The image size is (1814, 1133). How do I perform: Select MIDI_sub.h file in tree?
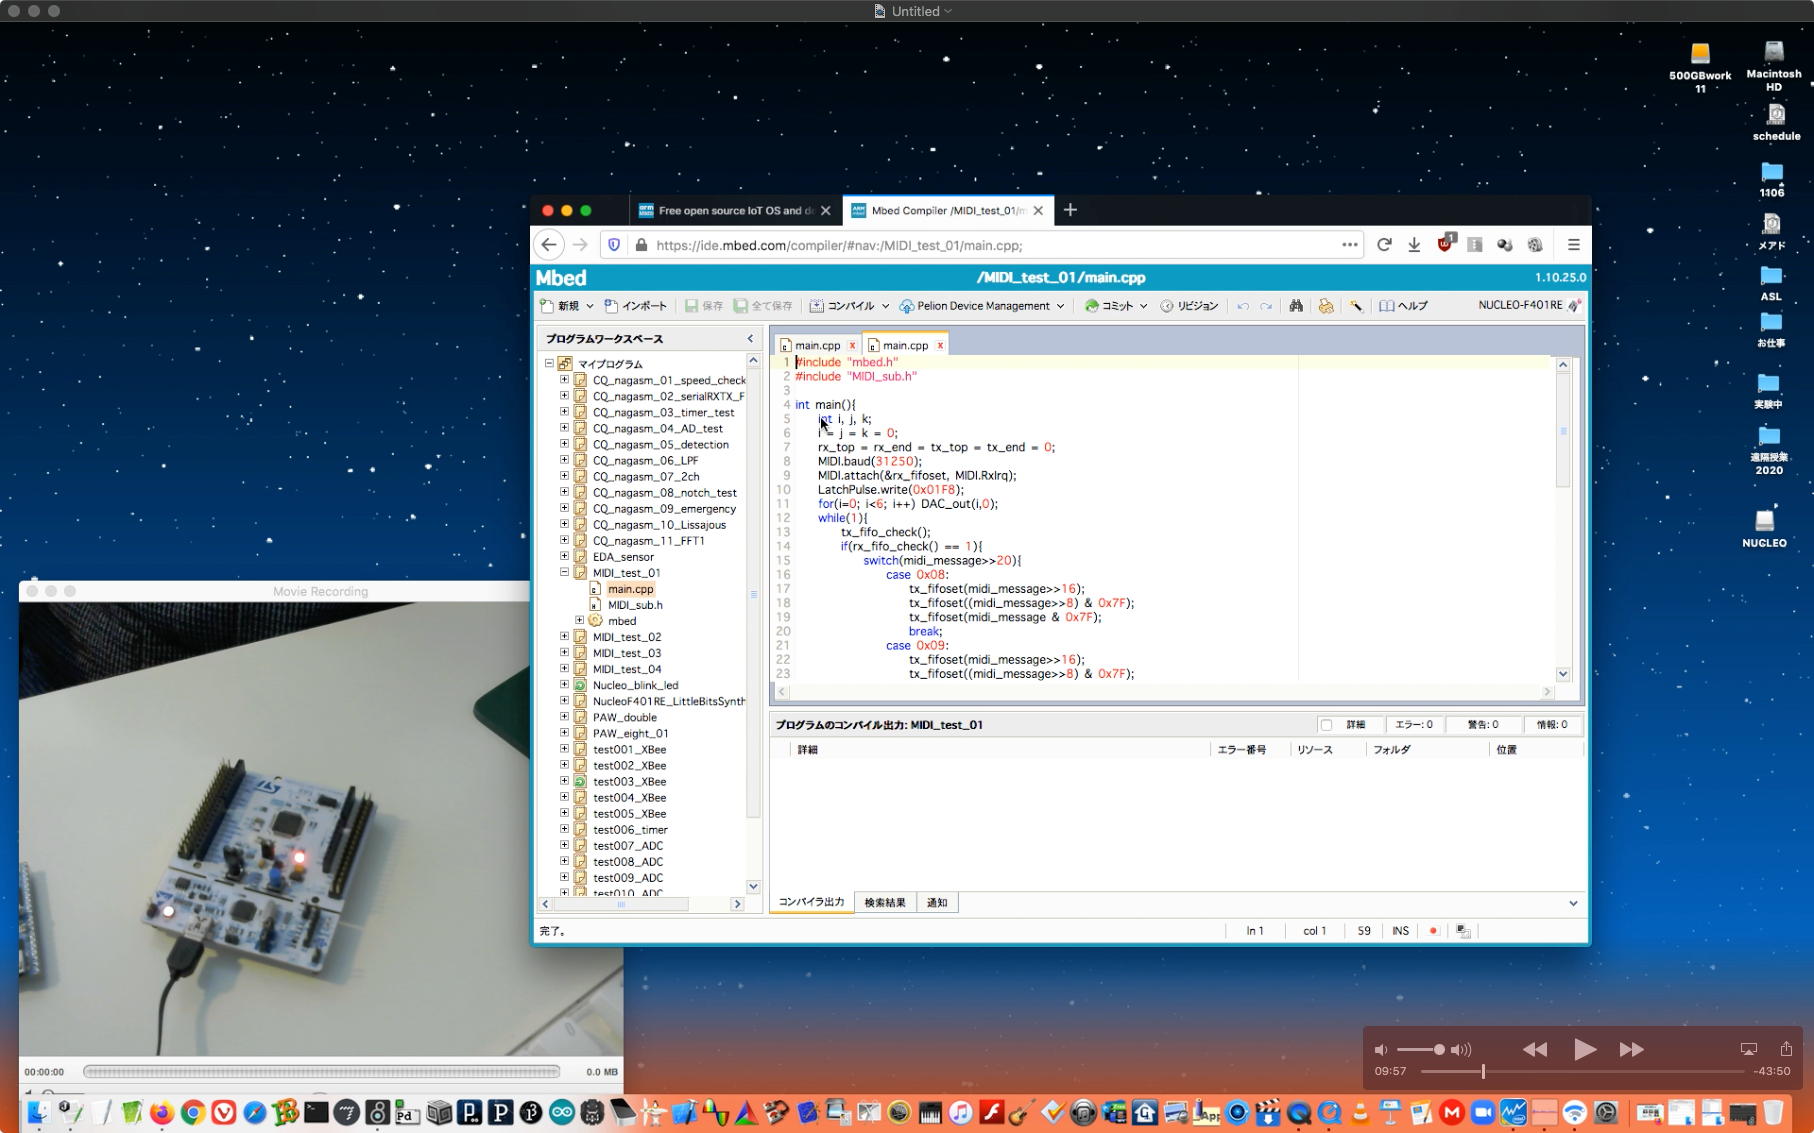(x=635, y=605)
